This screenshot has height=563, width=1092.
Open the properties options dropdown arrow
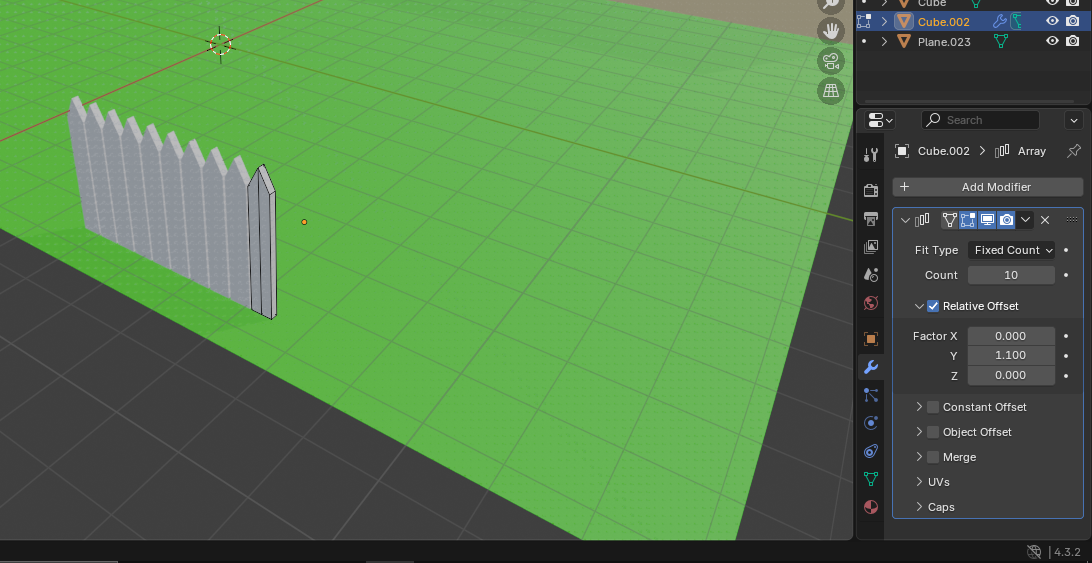(1073, 121)
